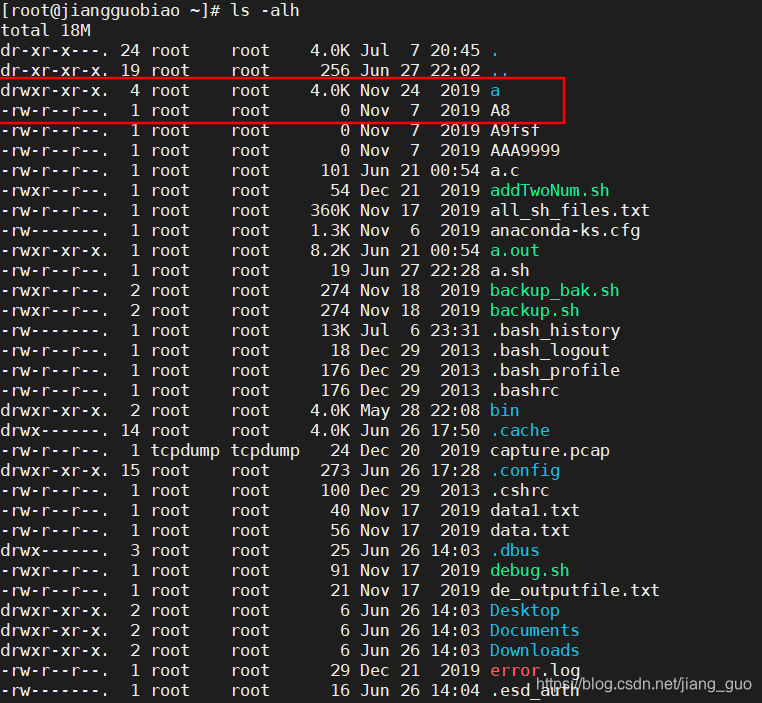Click the 'total 18M' line
The image size is (762, 703).
pyautogui.click(x=46, y=30)
